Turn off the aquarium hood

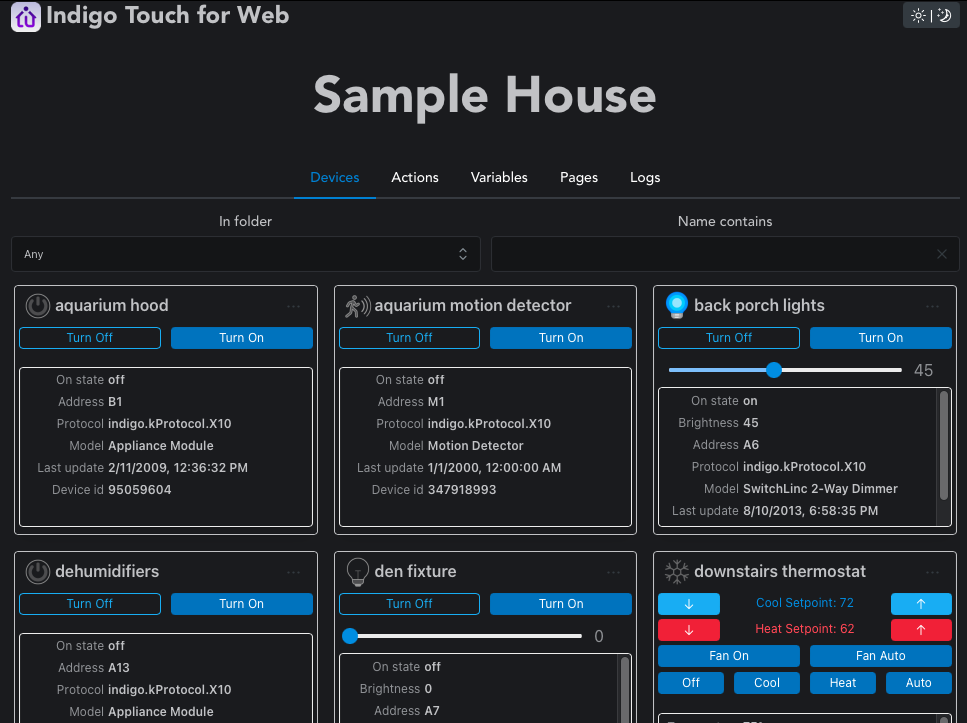90,338
